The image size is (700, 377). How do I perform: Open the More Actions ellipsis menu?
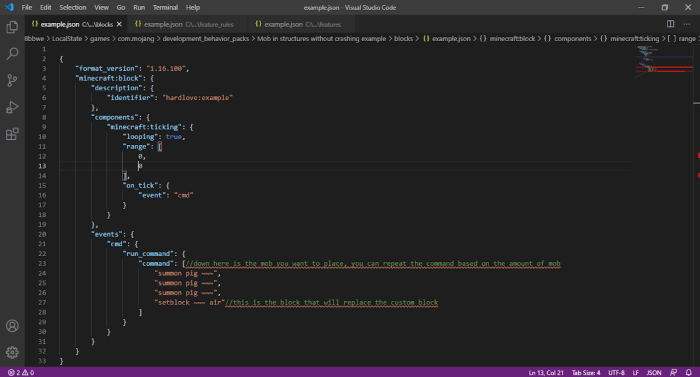tap(687, 24)
